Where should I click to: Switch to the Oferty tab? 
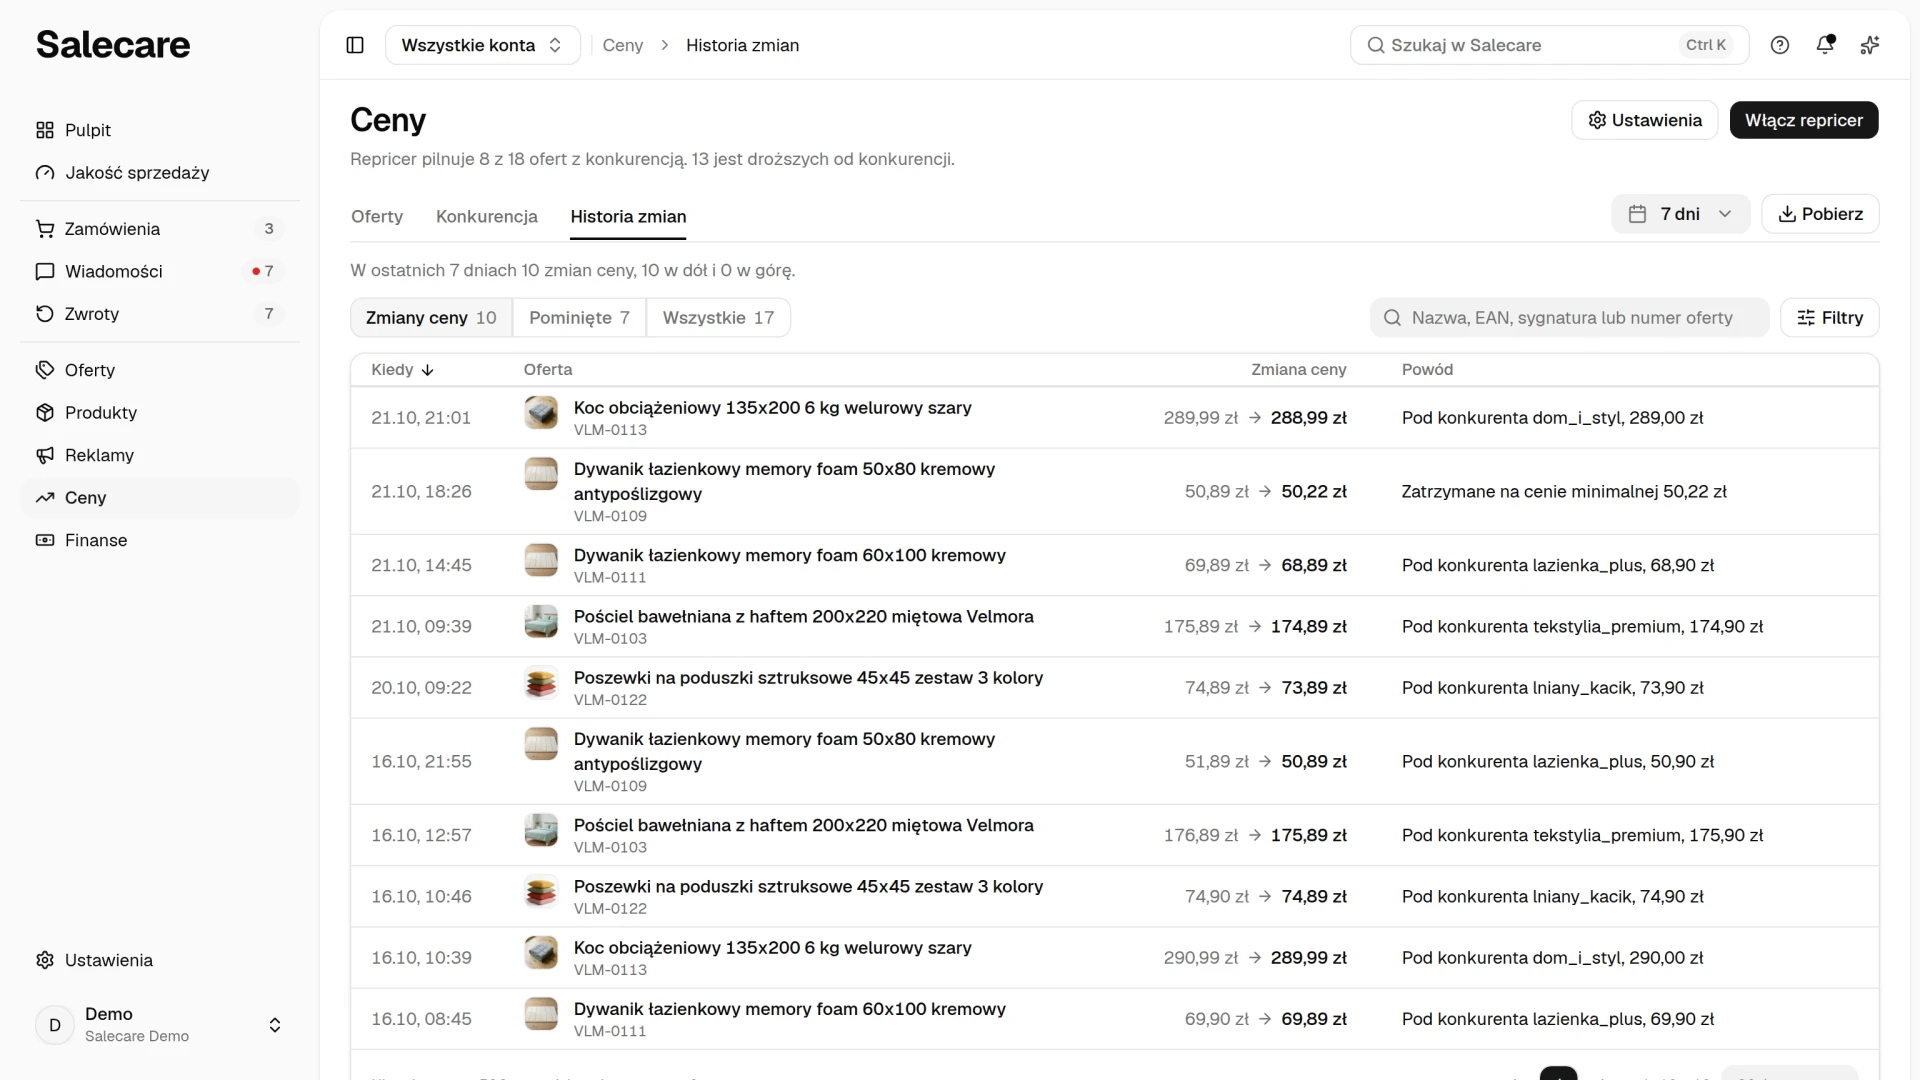(x=377, y=217)
